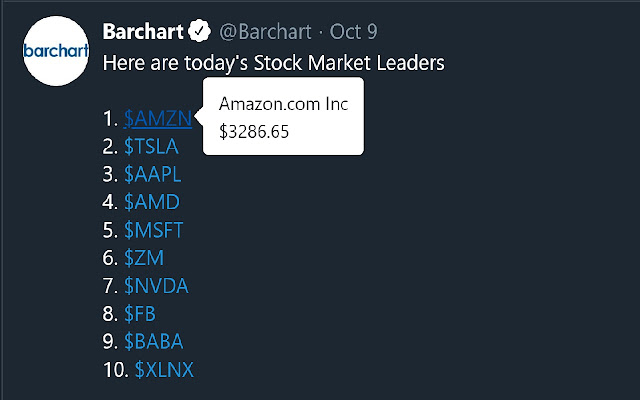Click the $AMD ticker symbol
This screenshot has width=640, height=400.
[x=152, y=203]
